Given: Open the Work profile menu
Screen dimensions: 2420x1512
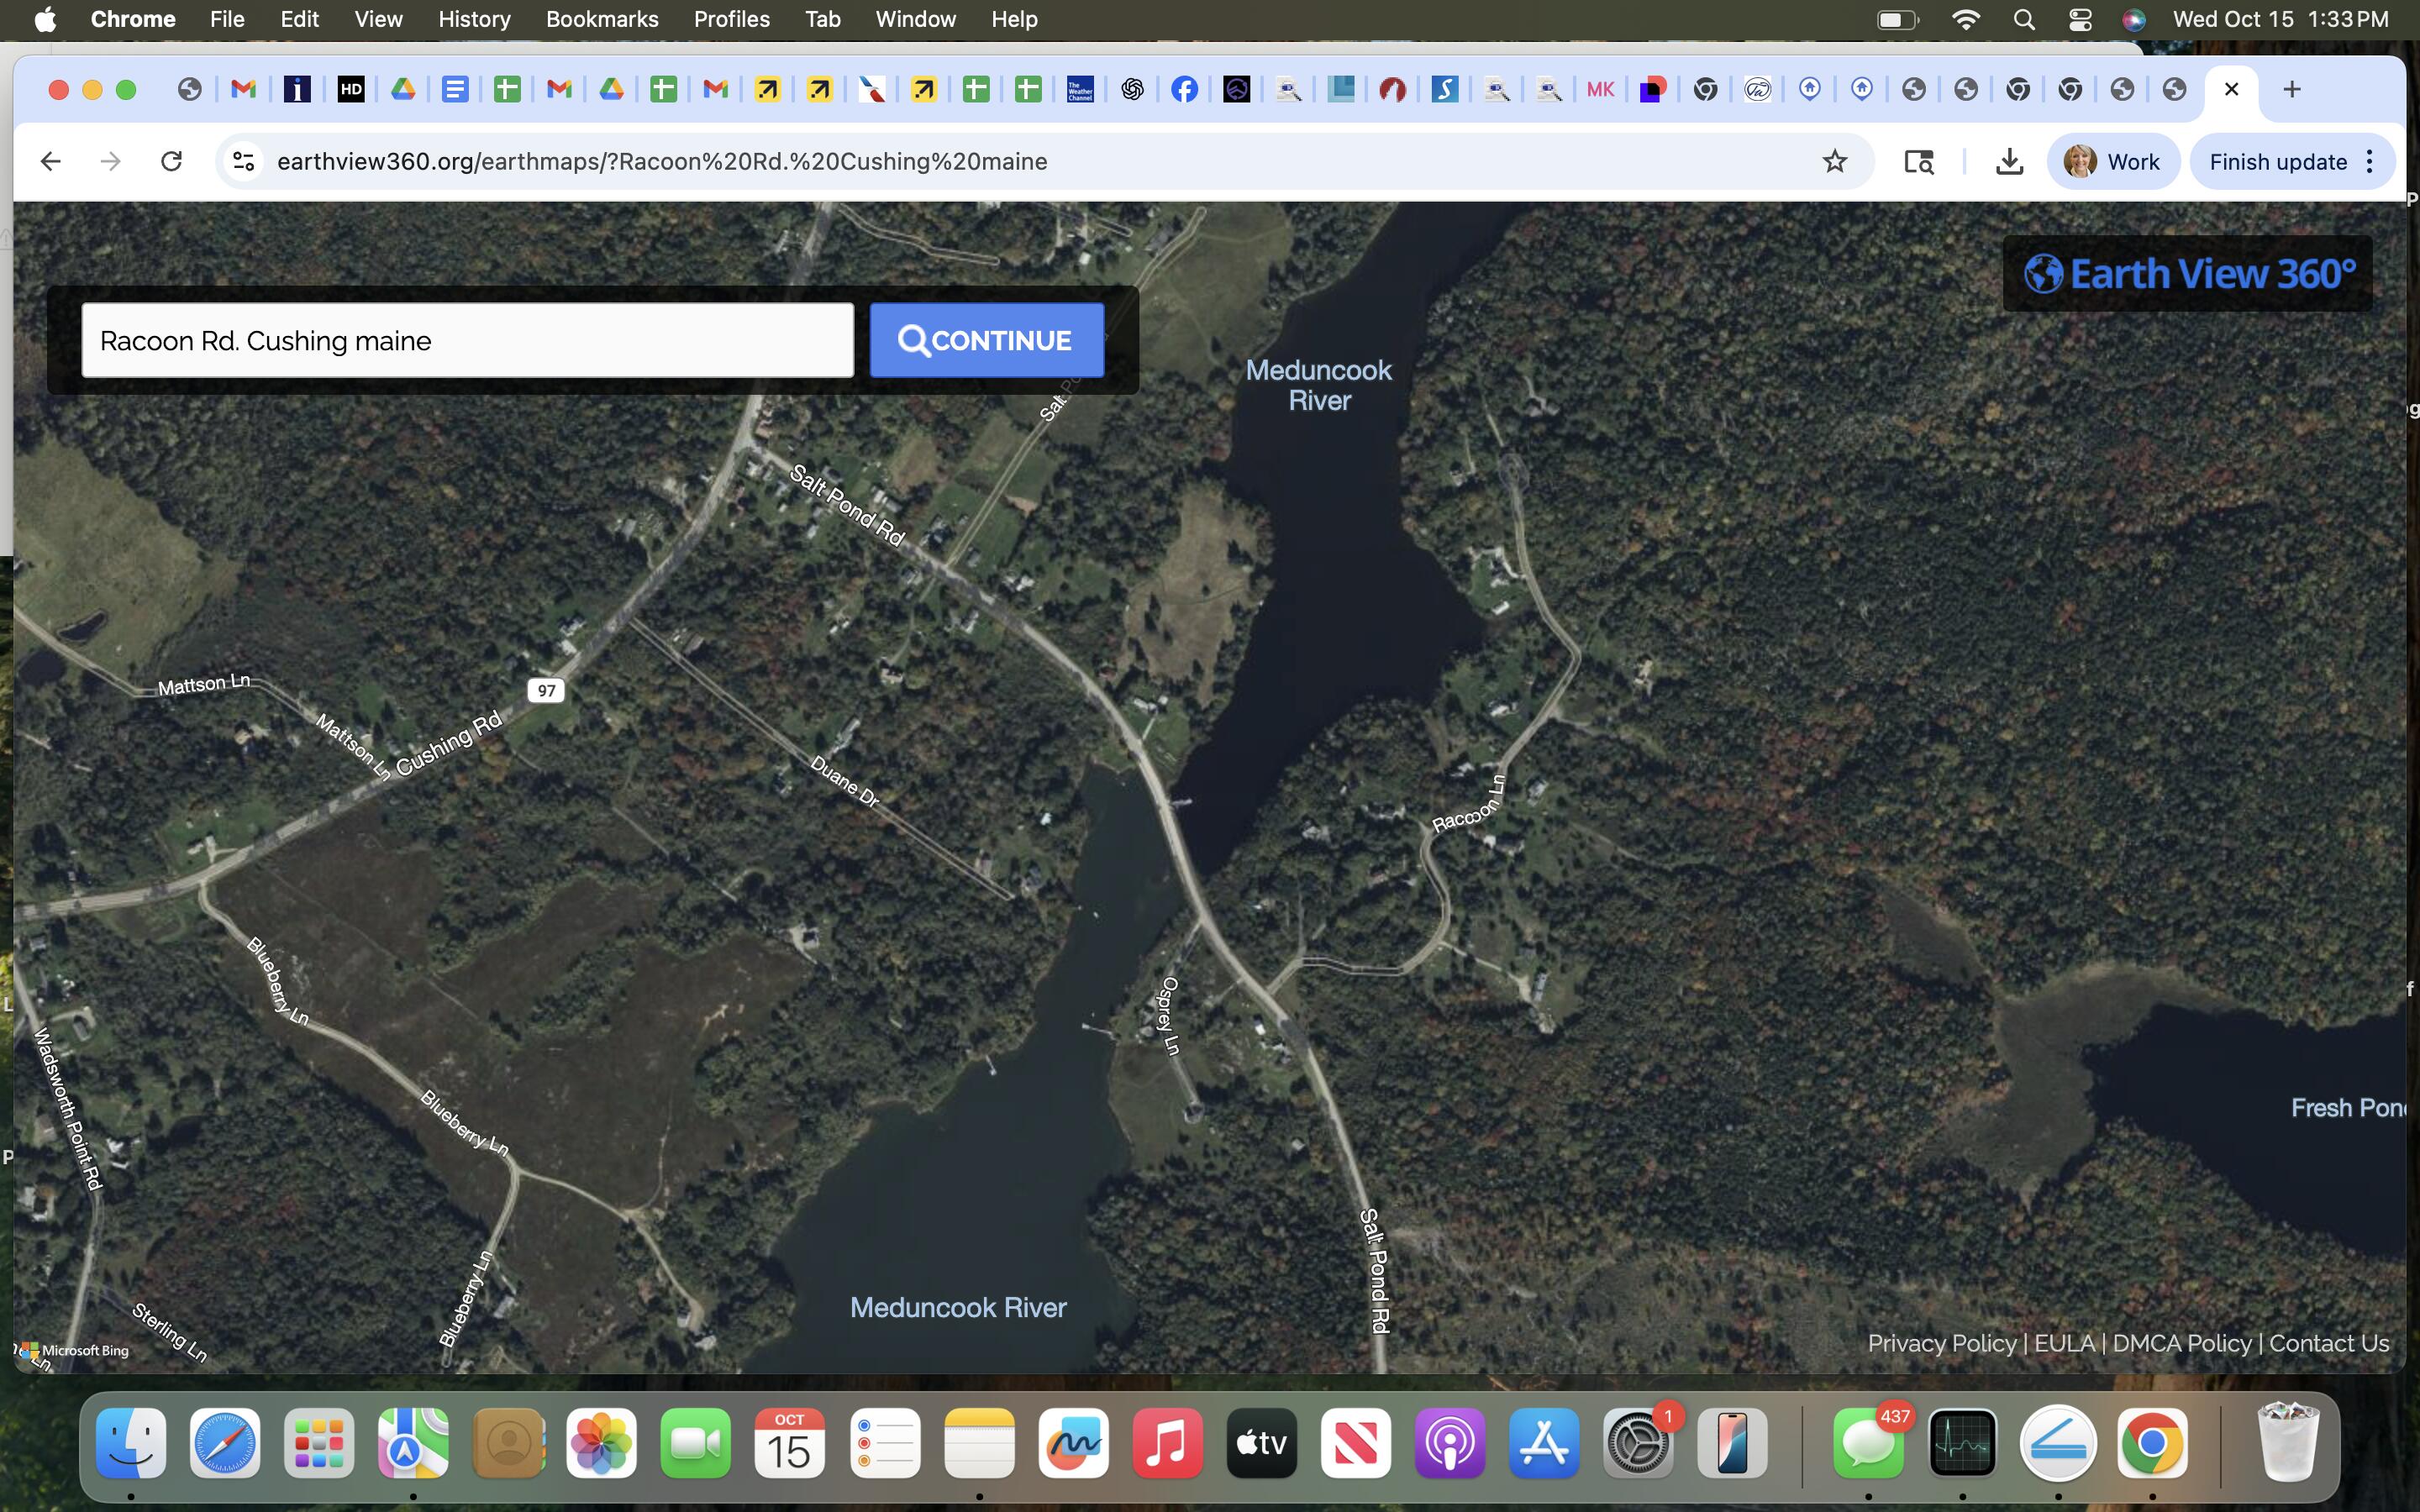Looking at the screenshot, I should pos(2113,161).
